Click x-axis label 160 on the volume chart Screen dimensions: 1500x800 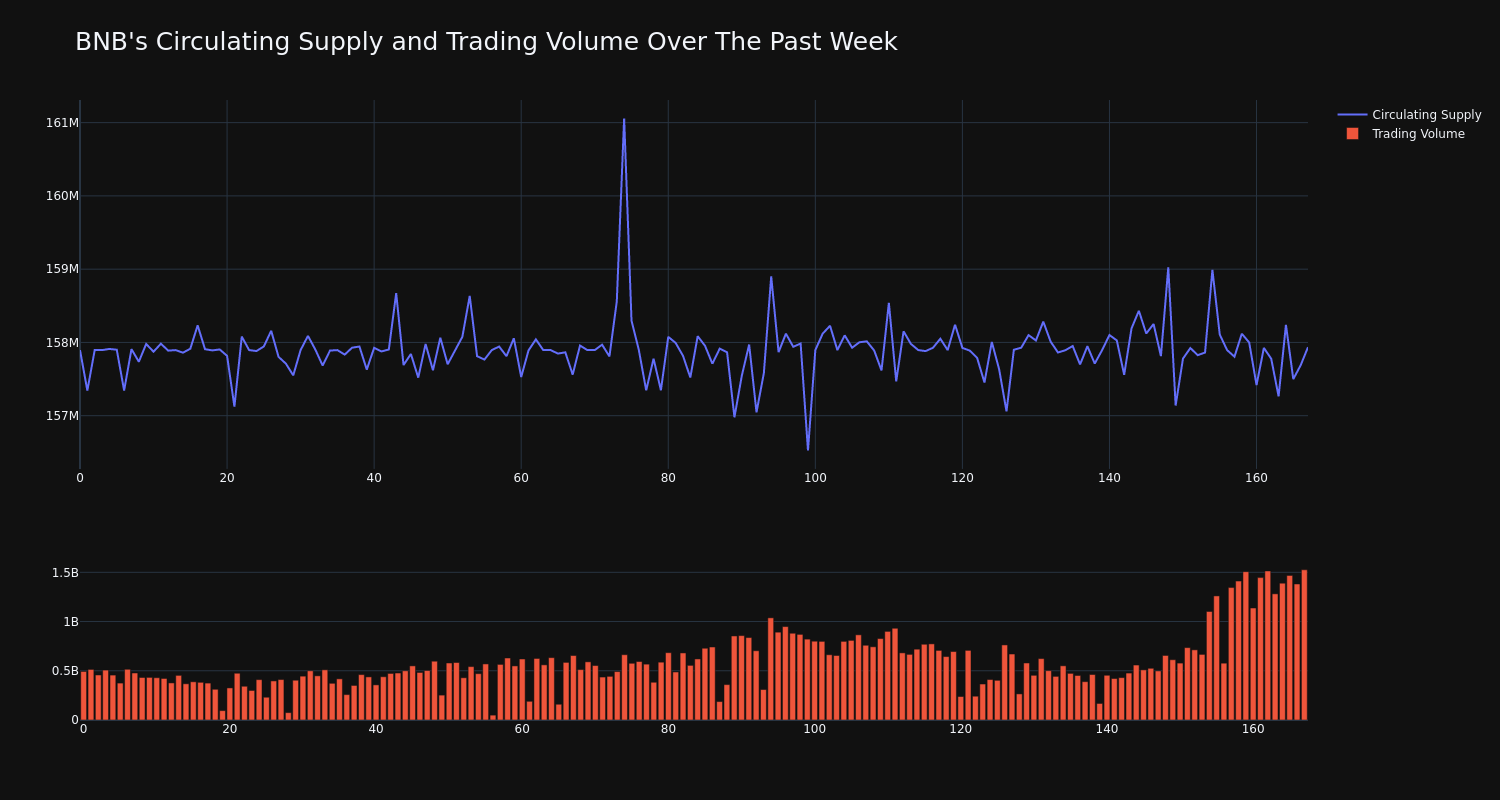(1253, 729)
